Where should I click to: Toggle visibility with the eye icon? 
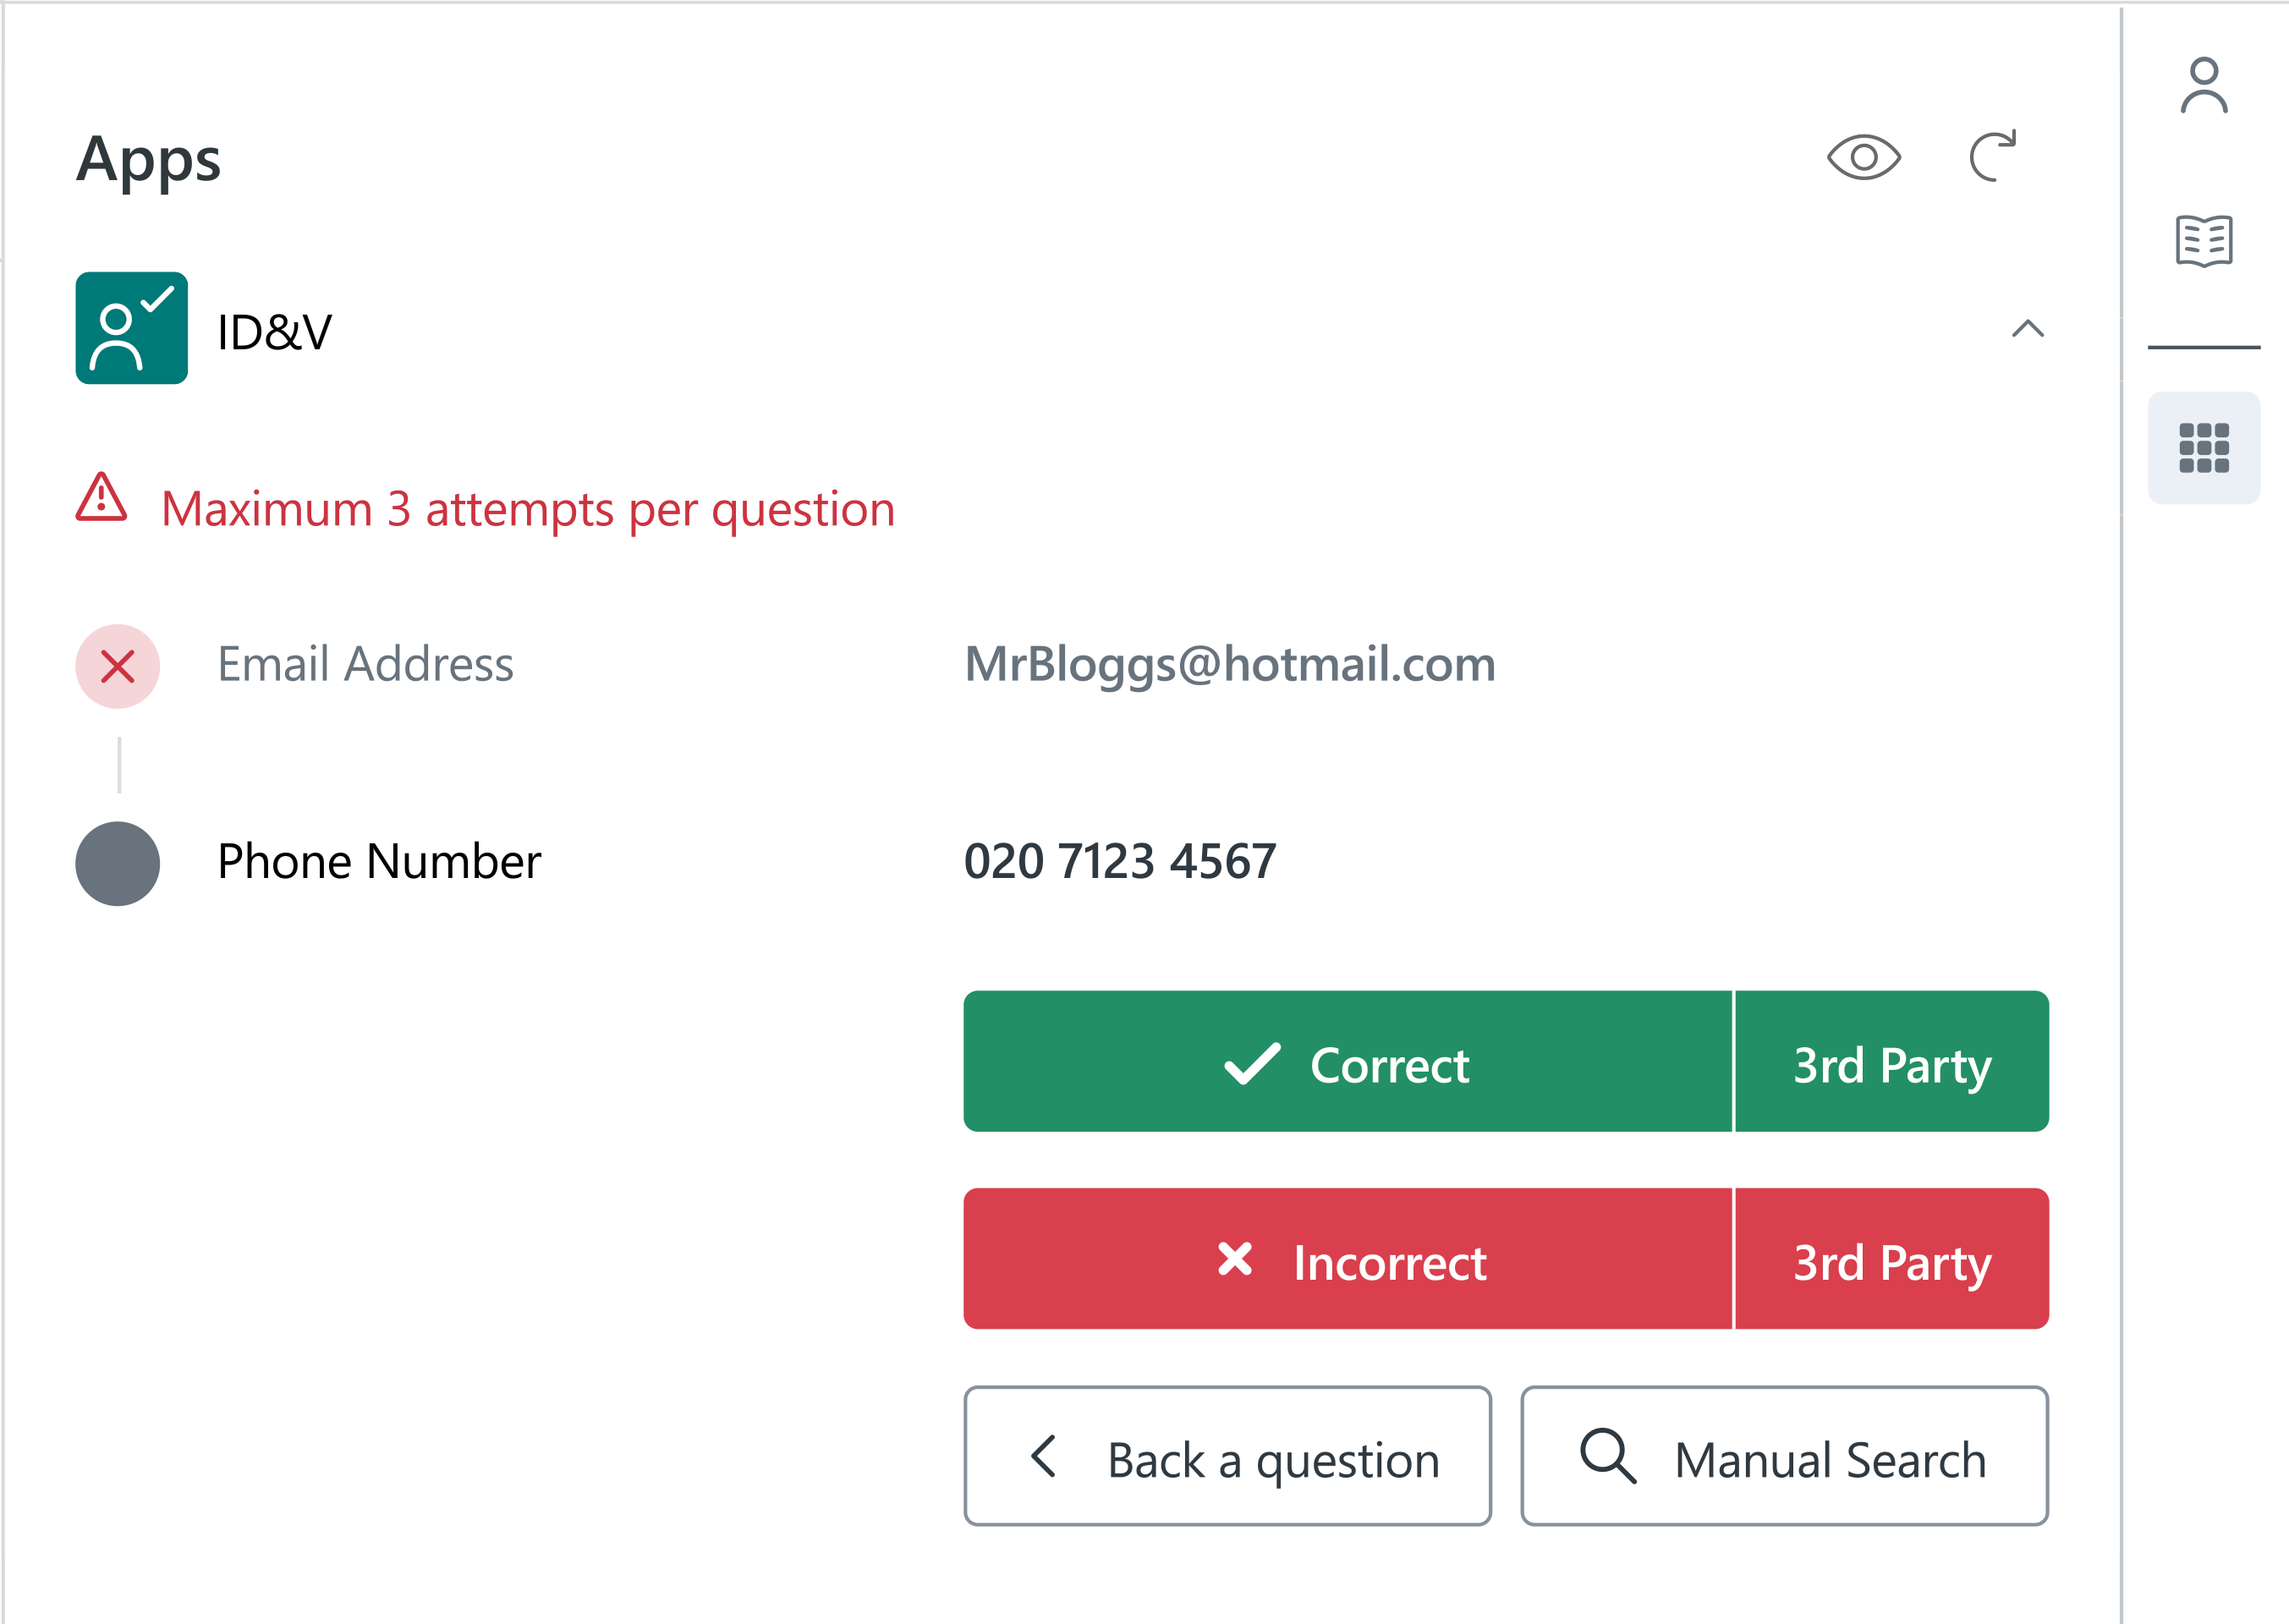(x=1863, y=157)
